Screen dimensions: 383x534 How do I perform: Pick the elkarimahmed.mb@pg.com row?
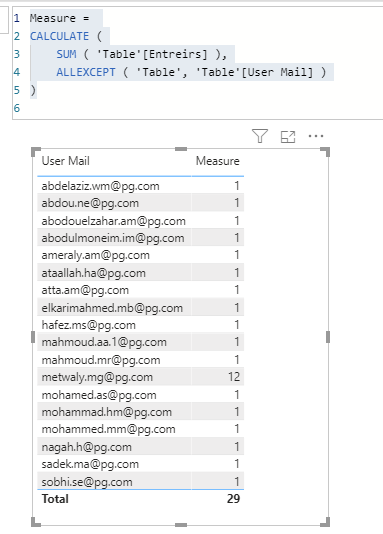point(141,308)
